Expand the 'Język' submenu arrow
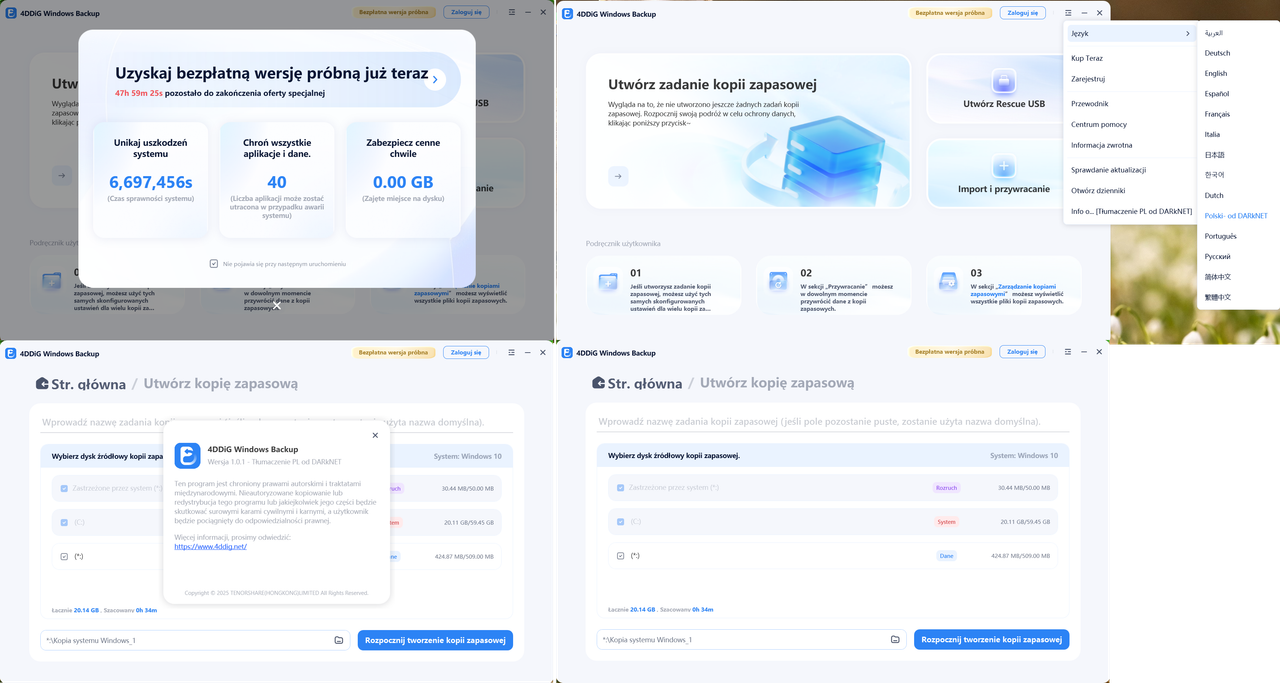 tap(1188, 34)
